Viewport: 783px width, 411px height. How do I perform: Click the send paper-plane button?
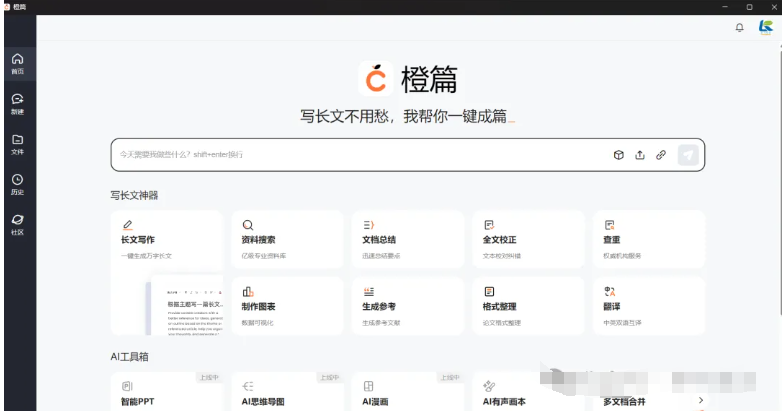point(688,155)
